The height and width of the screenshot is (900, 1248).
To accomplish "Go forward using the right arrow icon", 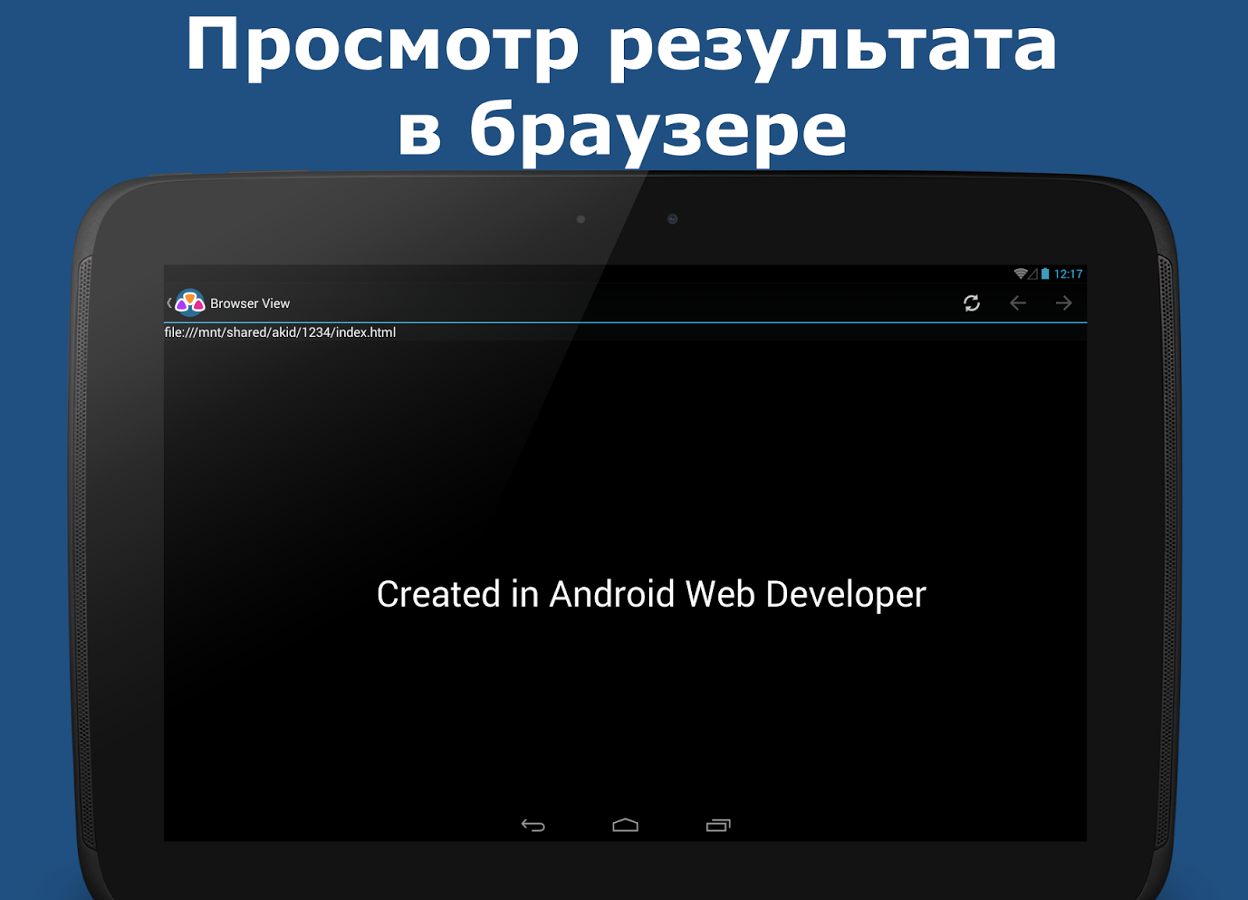I will click(1064, 303).
